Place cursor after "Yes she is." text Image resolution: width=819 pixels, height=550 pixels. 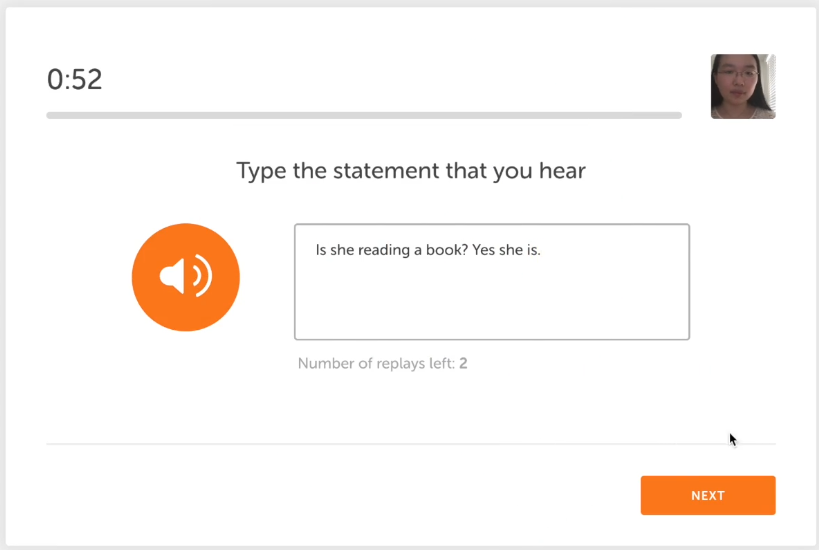542,250
